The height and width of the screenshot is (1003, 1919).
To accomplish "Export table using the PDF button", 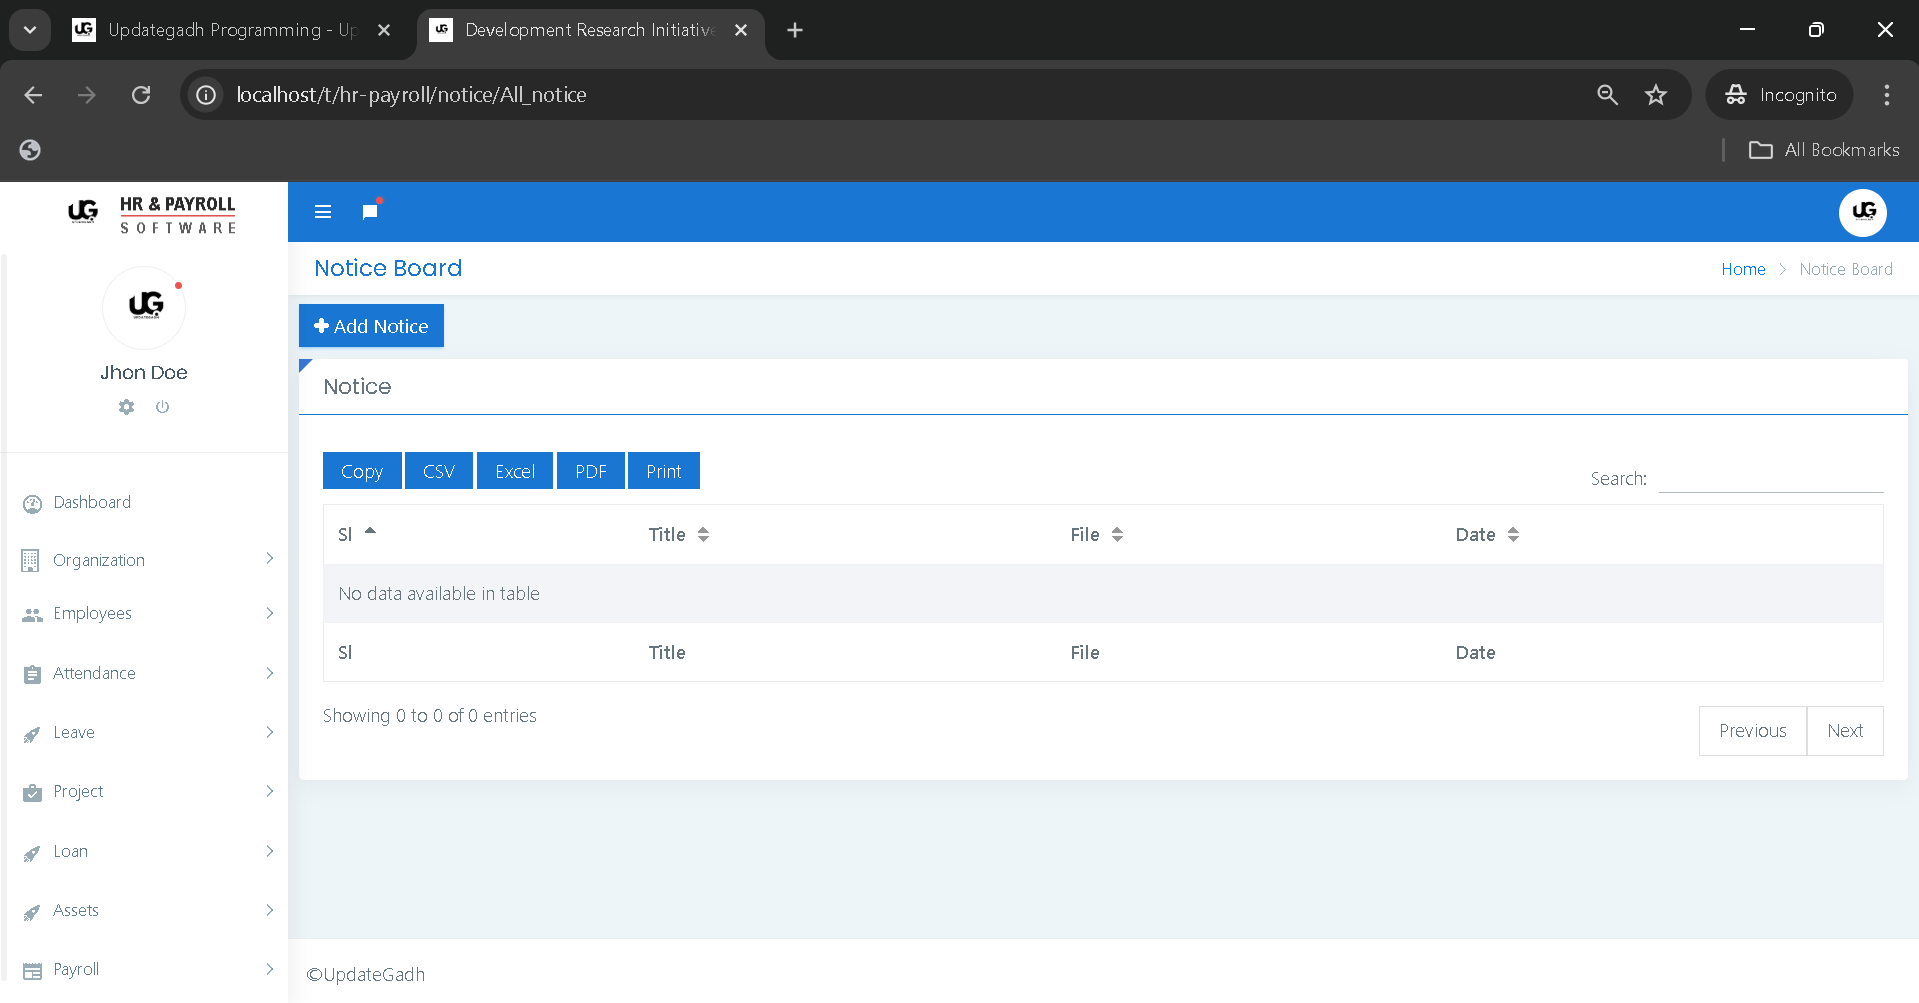I will point(590,471).
